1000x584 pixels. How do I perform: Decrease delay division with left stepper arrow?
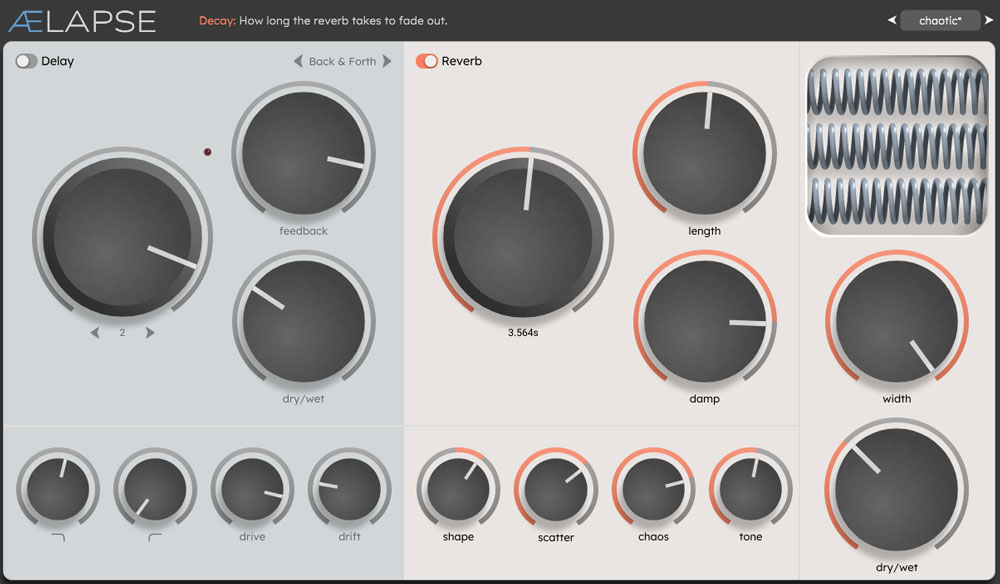pyautogui.click(x=95, y=332)
